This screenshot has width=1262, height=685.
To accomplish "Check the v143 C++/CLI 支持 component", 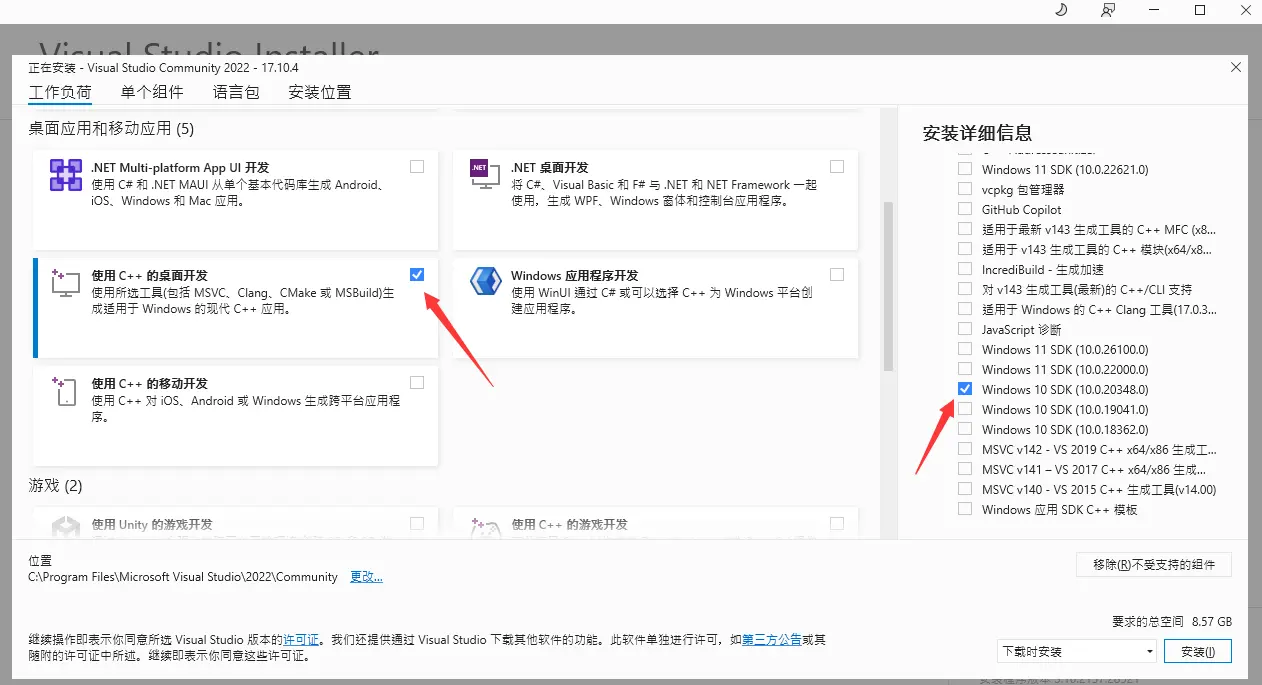I will click(965, 289).
